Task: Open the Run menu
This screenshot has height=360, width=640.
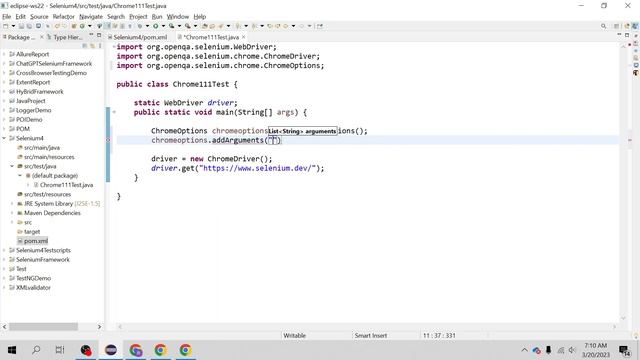Action: tap(157, 17)
